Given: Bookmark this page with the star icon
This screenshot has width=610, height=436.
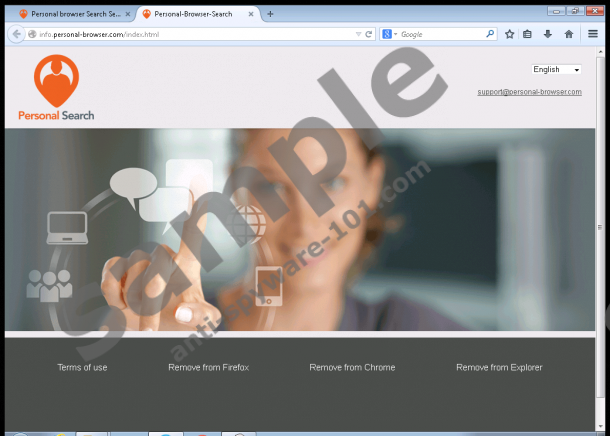Looking at the screenshot, I should (x=510, y=34).
